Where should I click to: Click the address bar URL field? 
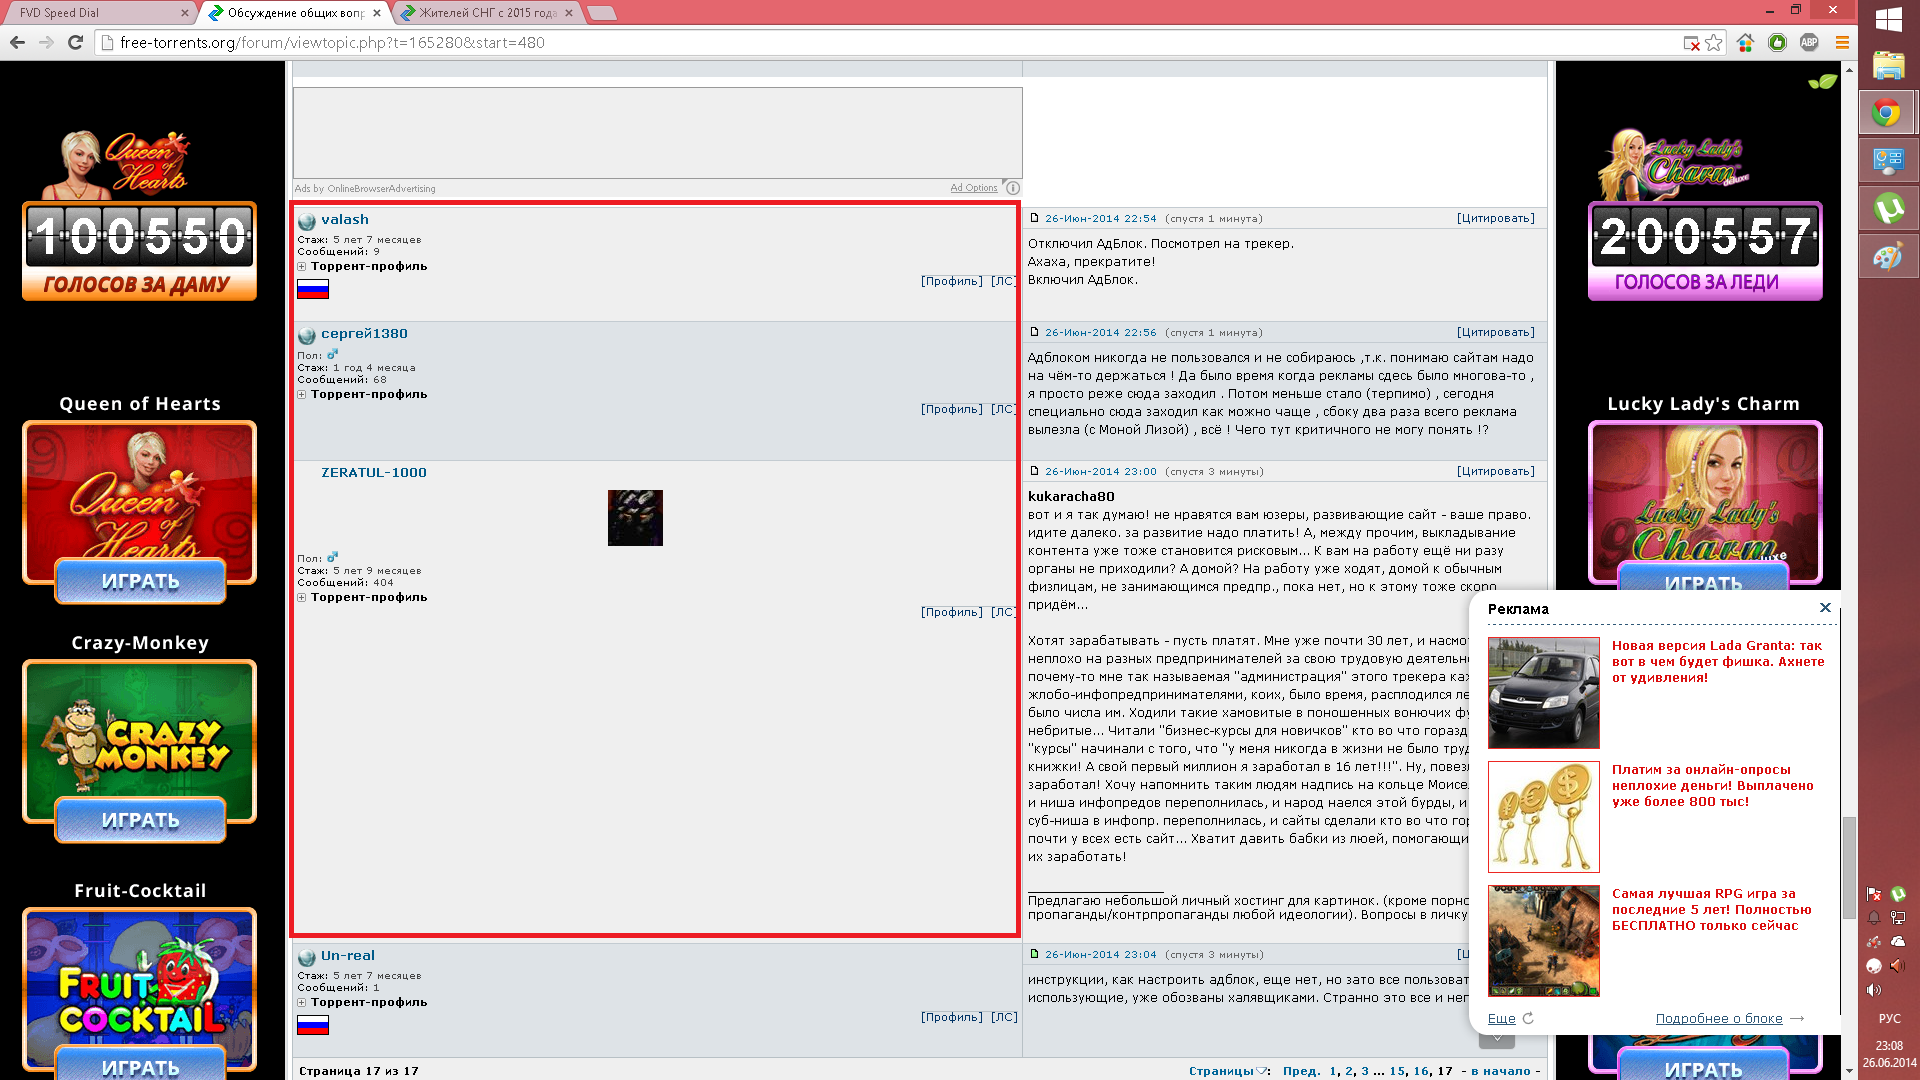tap(890, 43)
